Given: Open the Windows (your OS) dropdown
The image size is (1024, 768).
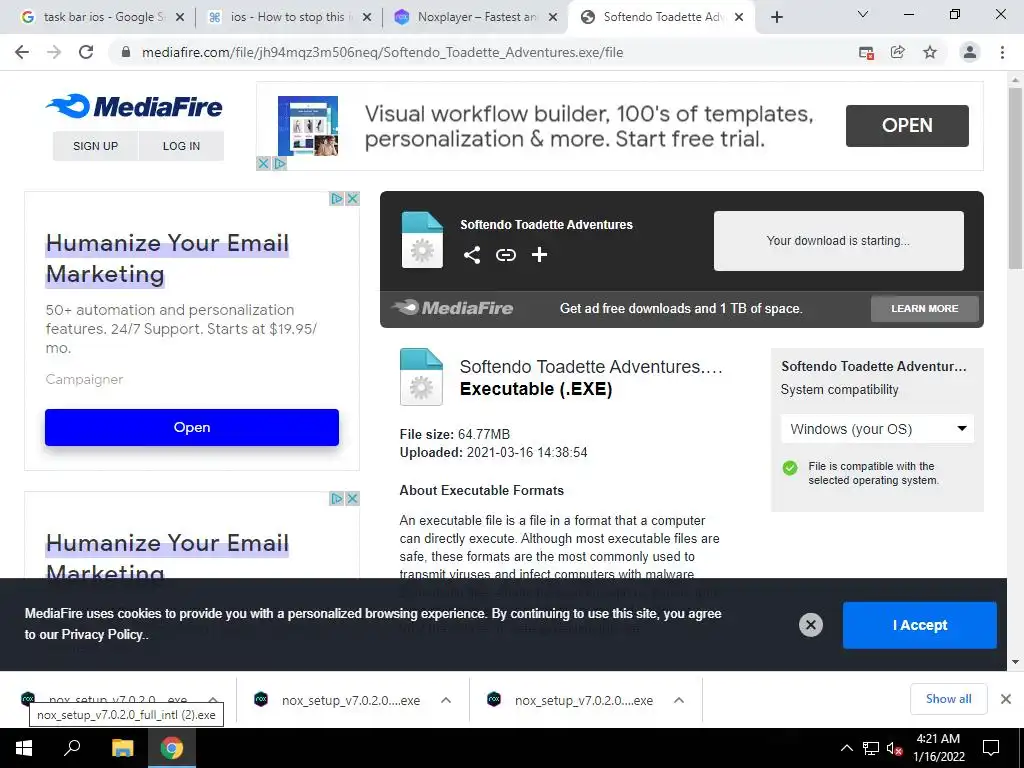Looking at the screenshot, I should [877, 429].
